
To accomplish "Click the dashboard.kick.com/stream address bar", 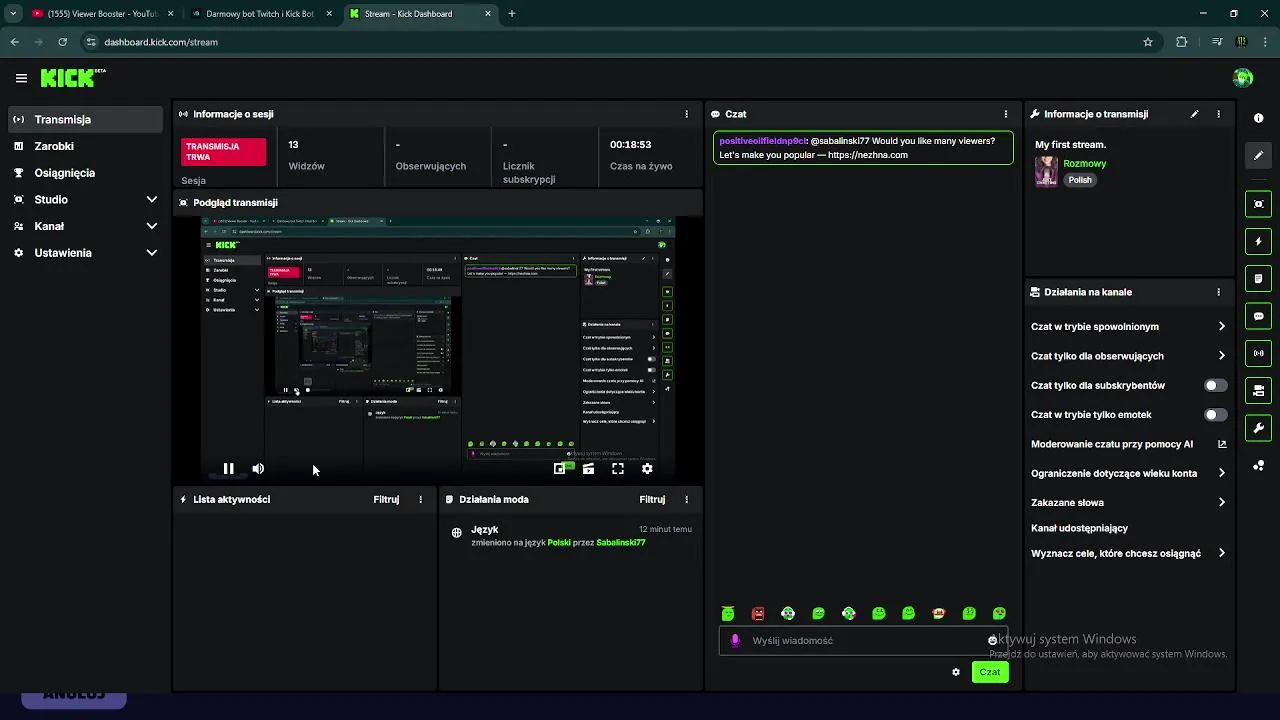I will [x=161, y=42].
